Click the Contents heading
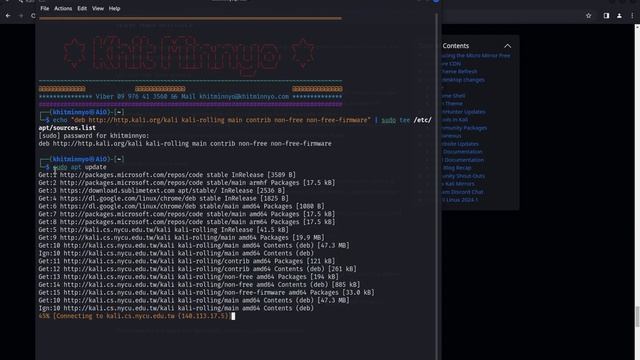This screenshot has width=640, height=360. (456, 46)
